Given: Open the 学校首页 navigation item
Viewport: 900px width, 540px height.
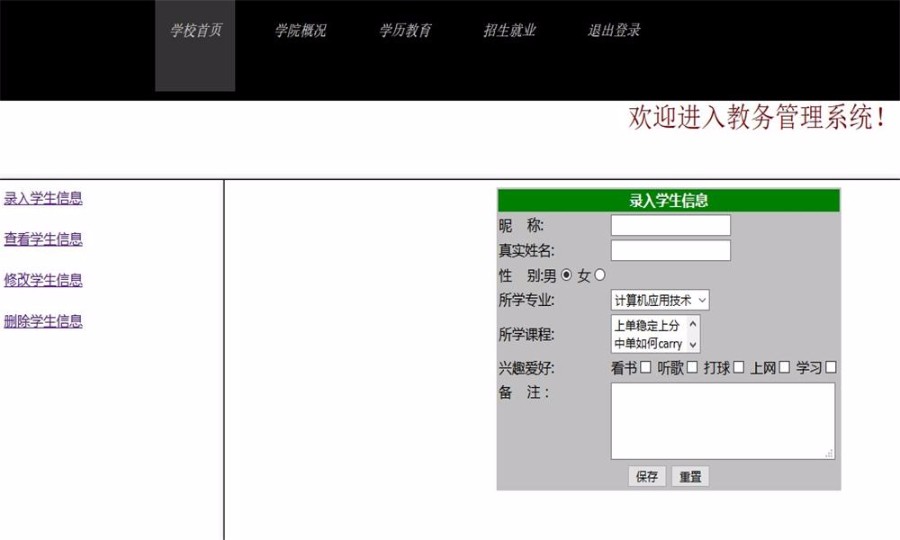Looking at the screenshot, I should 195,45.
